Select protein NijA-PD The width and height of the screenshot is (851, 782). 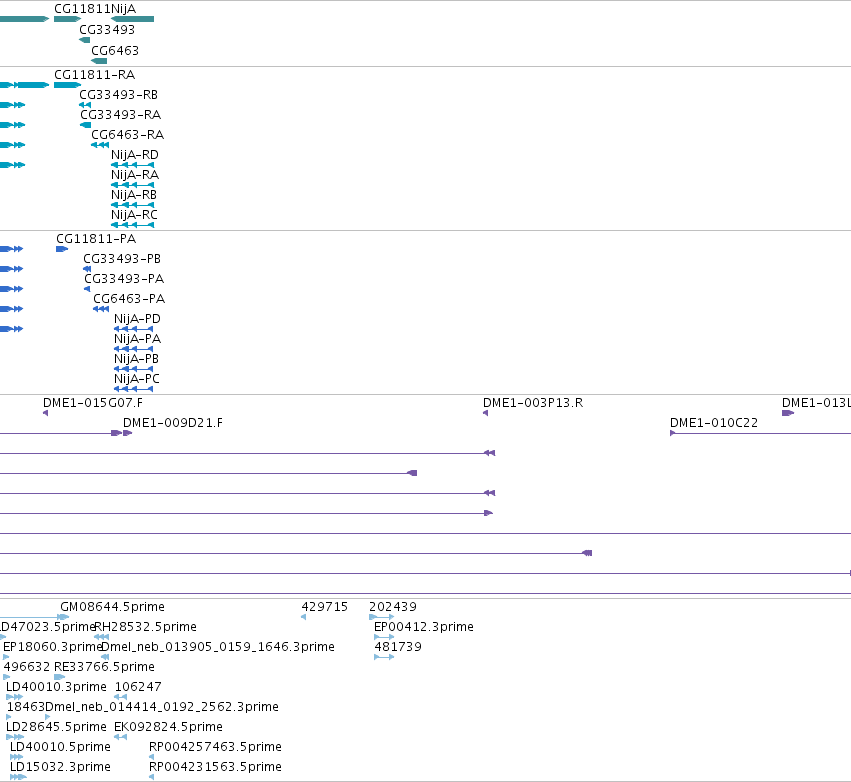tap(134, 329)
